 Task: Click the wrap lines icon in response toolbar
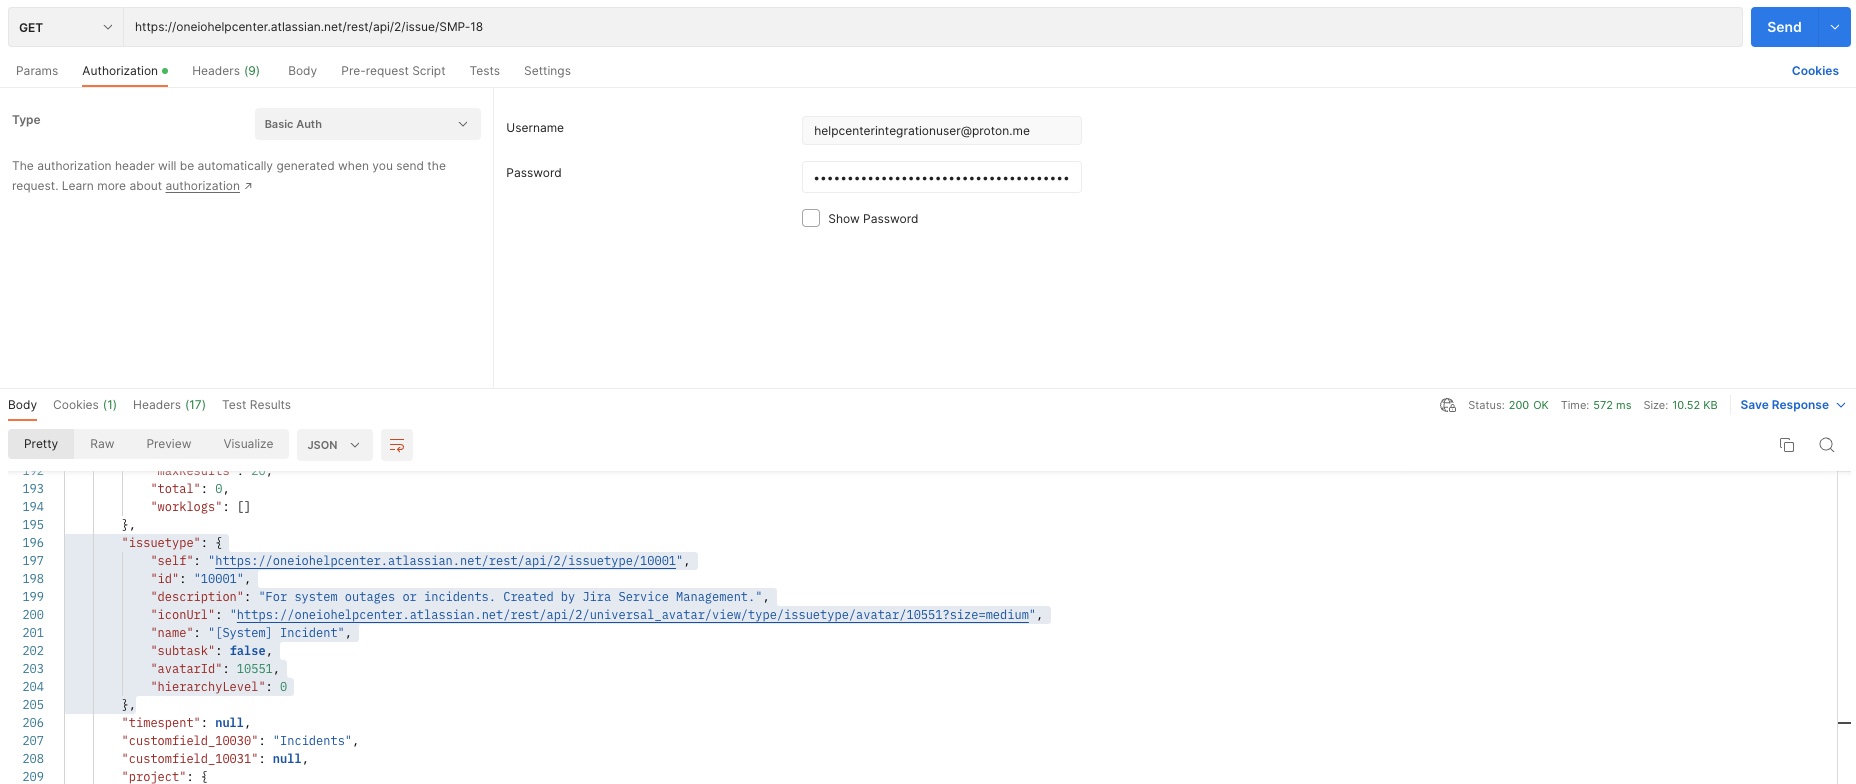397,445
